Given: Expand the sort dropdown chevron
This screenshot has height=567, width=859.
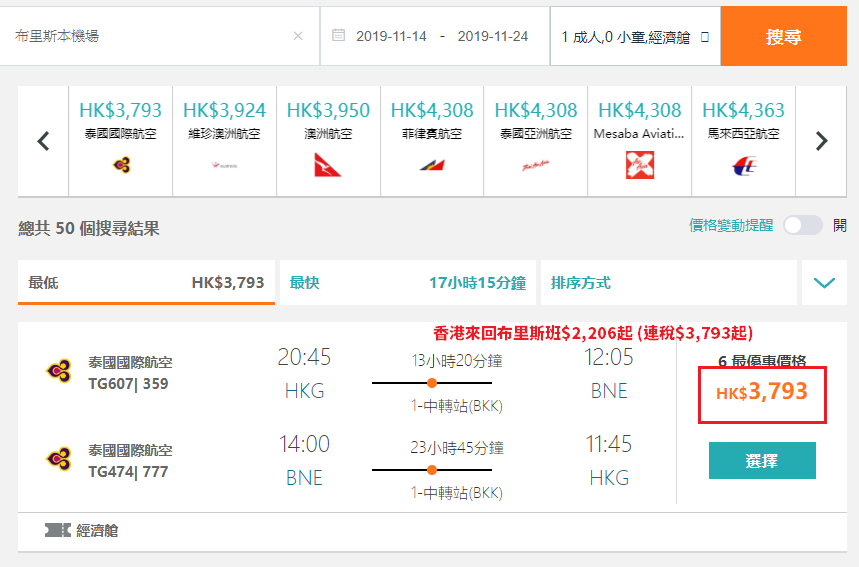Looking at the screenshot, I should coord(824,283).
